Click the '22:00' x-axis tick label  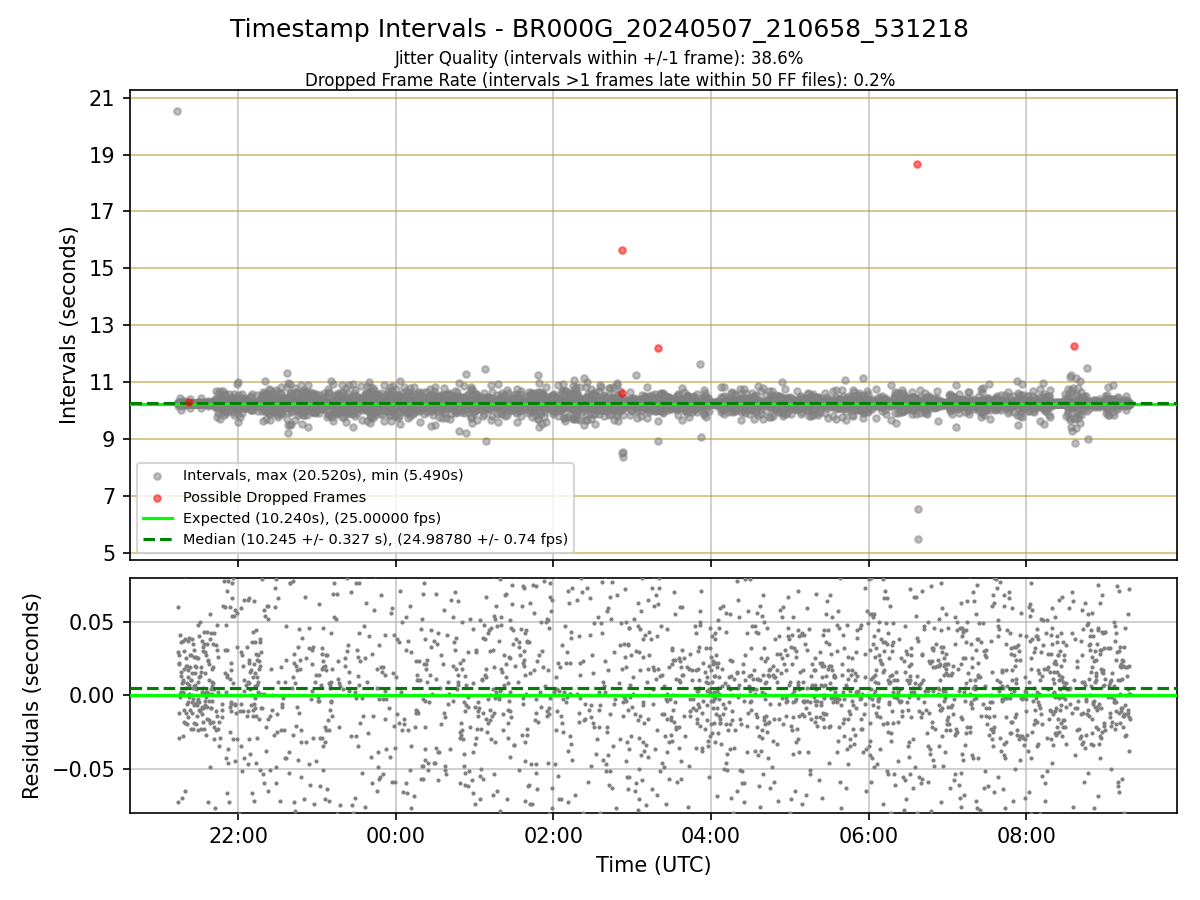pos(238,835)
